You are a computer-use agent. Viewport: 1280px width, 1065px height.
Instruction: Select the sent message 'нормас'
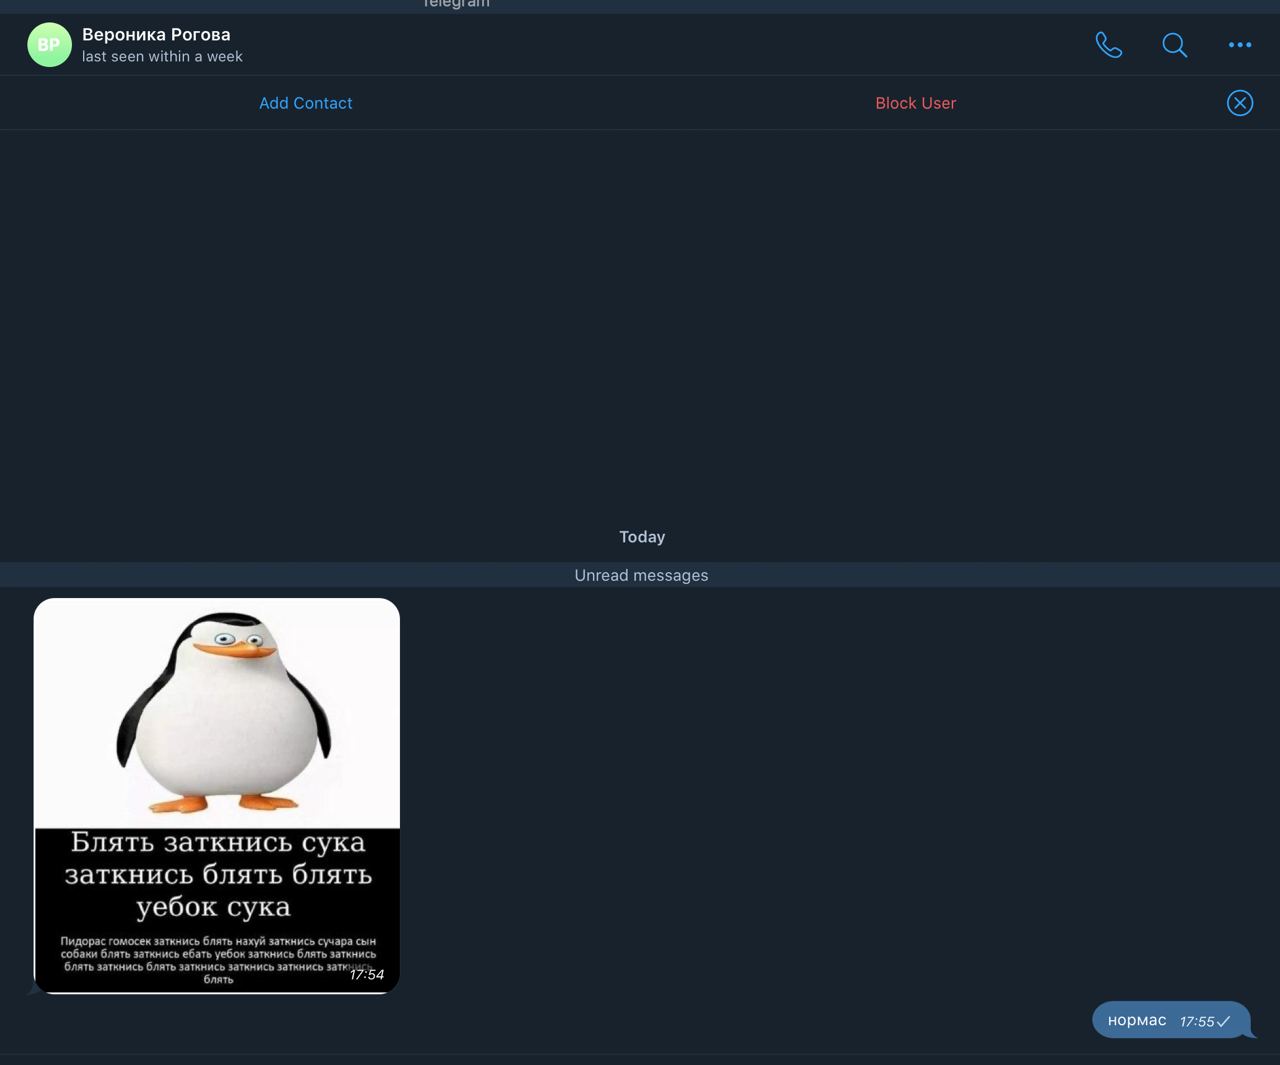tap(1171, 1020)
